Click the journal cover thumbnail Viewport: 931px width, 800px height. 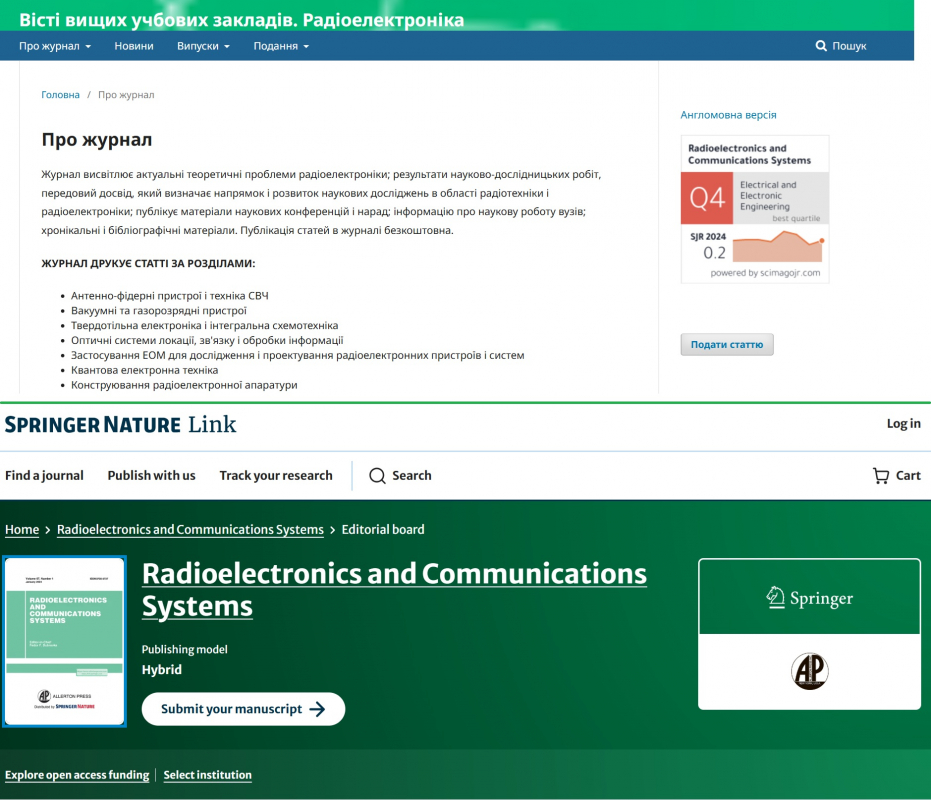click(x=65, y=641)
